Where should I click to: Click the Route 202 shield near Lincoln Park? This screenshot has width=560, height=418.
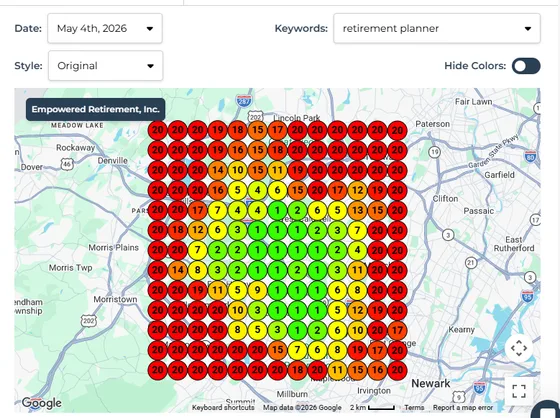pos(255,116)
